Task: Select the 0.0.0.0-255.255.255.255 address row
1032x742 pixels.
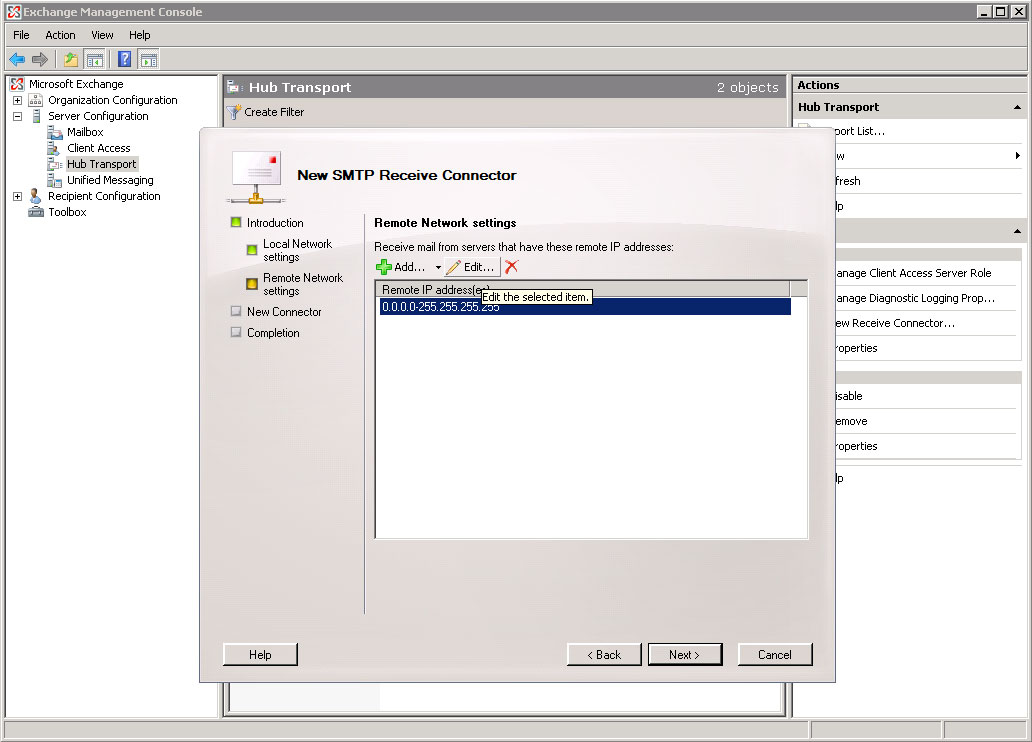Action: (x=585, y=307)
